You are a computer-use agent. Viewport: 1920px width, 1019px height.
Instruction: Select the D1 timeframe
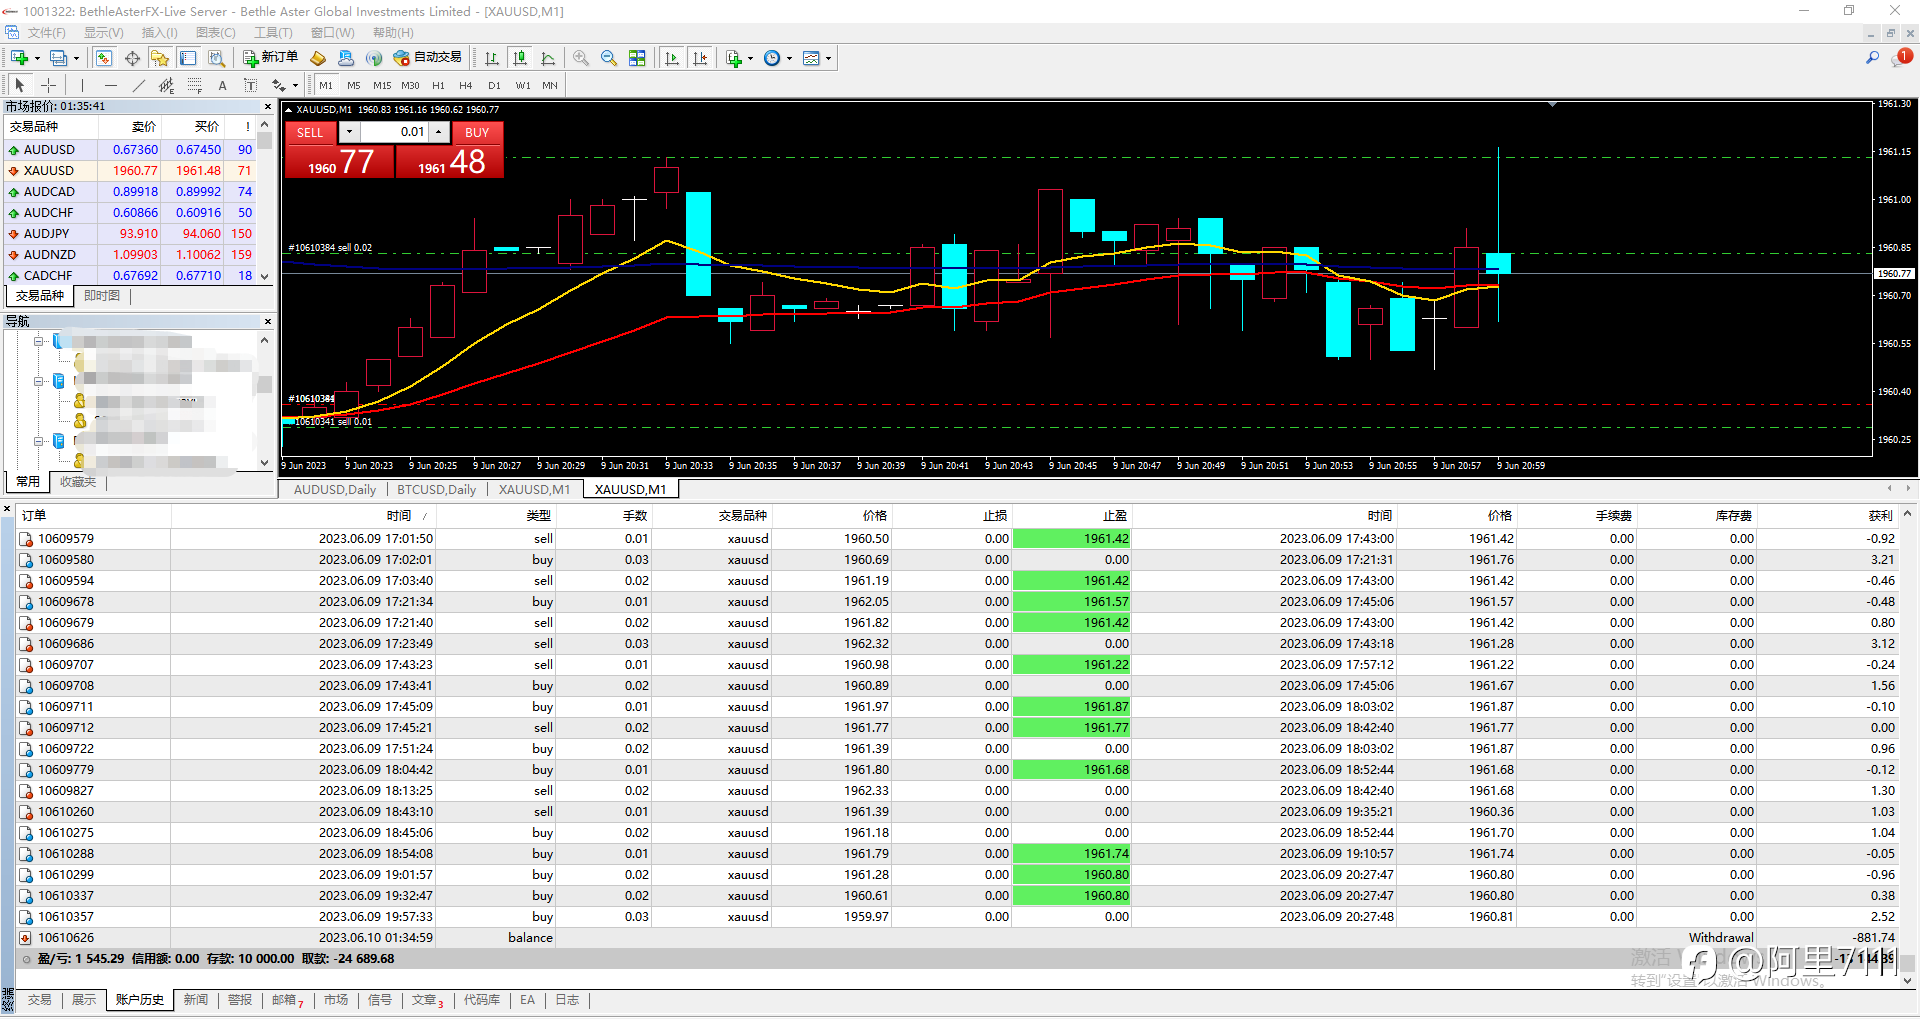coord(494,85)
